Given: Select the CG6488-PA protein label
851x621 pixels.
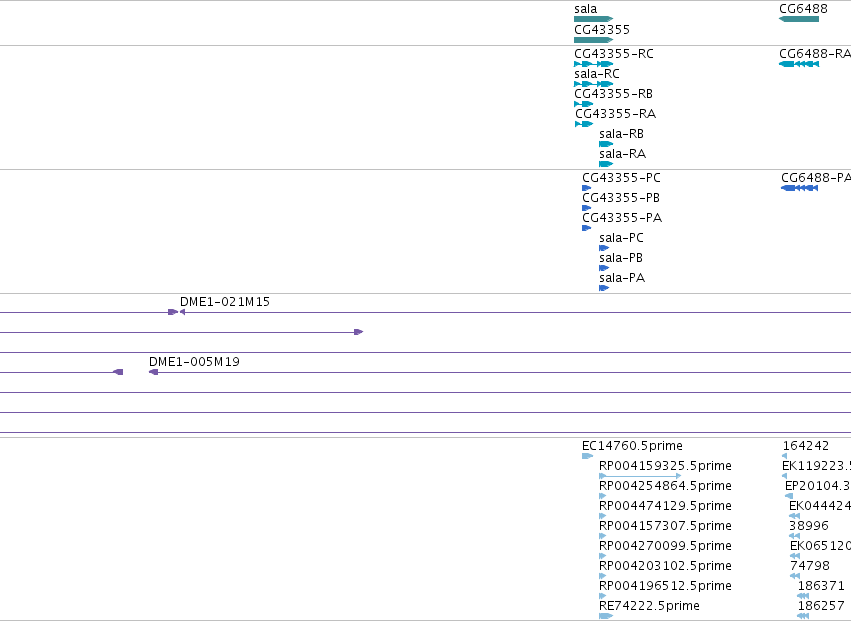Looking at the screenshot, I should pos(816,178).
